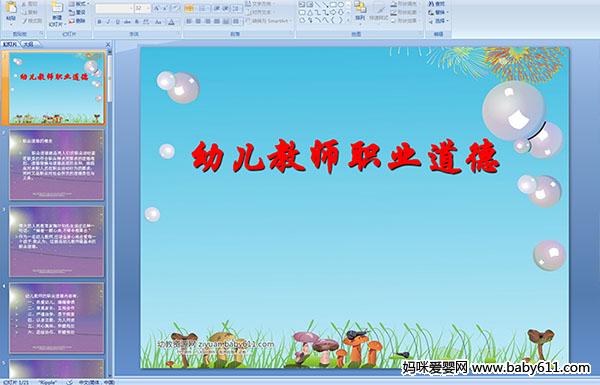Screen dimensions: 600x385
Task: Click the Increase Font Size icon
Action: point(157,8)
